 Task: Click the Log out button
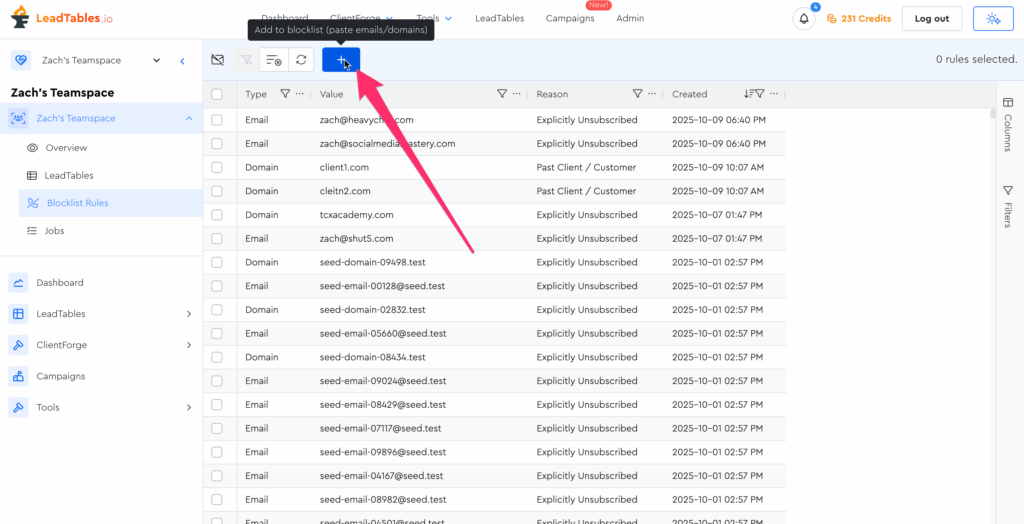click(931, 19)
